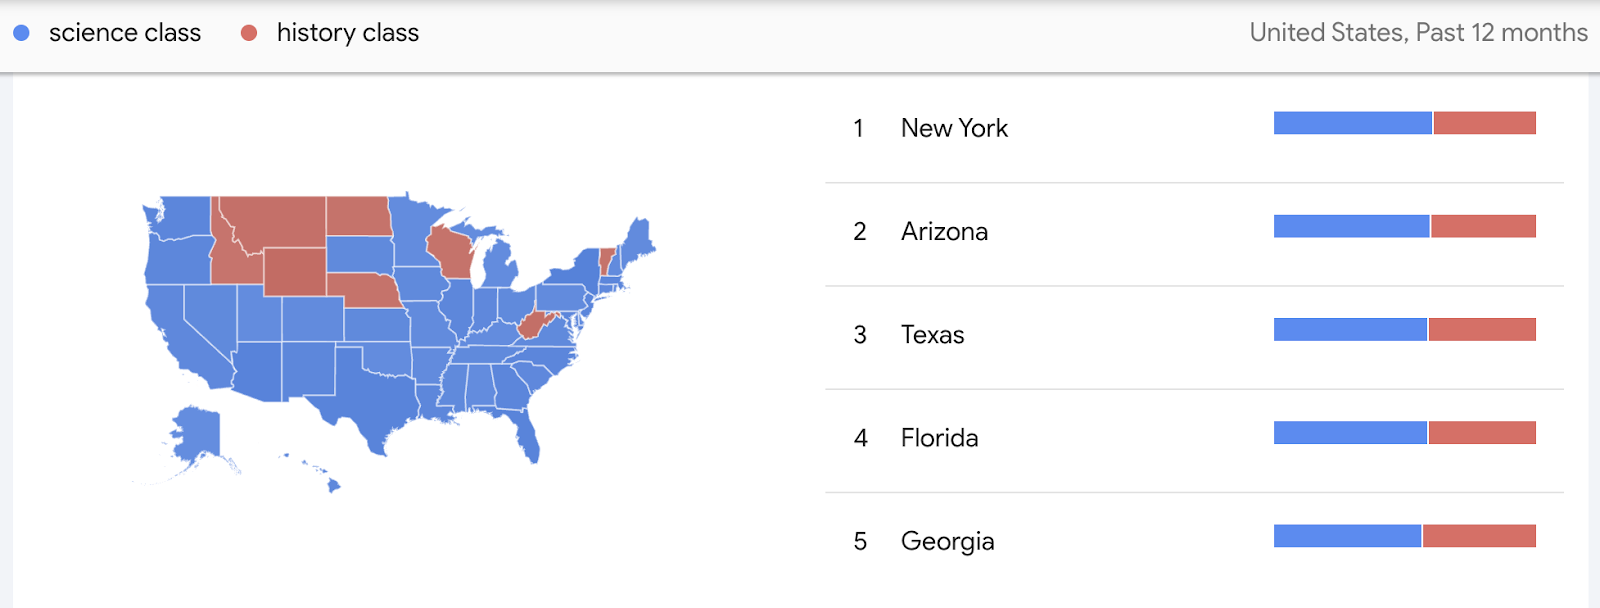Open the Texas region row

coord(1194,335)
